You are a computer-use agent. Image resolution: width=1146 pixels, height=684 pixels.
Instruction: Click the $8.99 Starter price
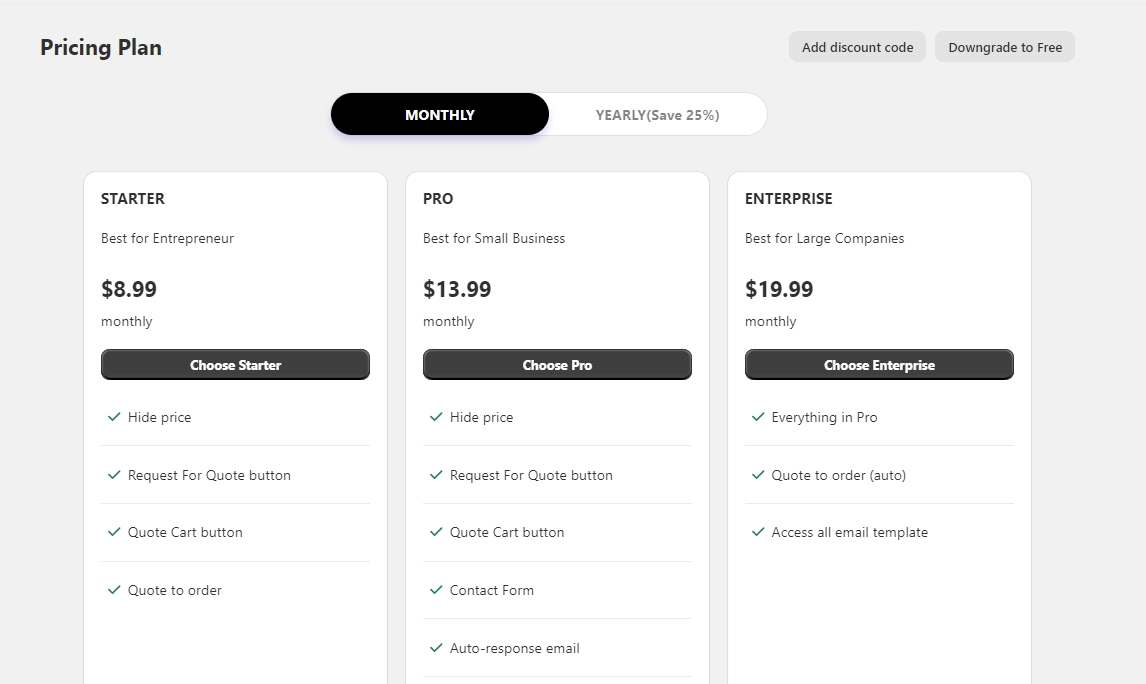pos(129,290)
